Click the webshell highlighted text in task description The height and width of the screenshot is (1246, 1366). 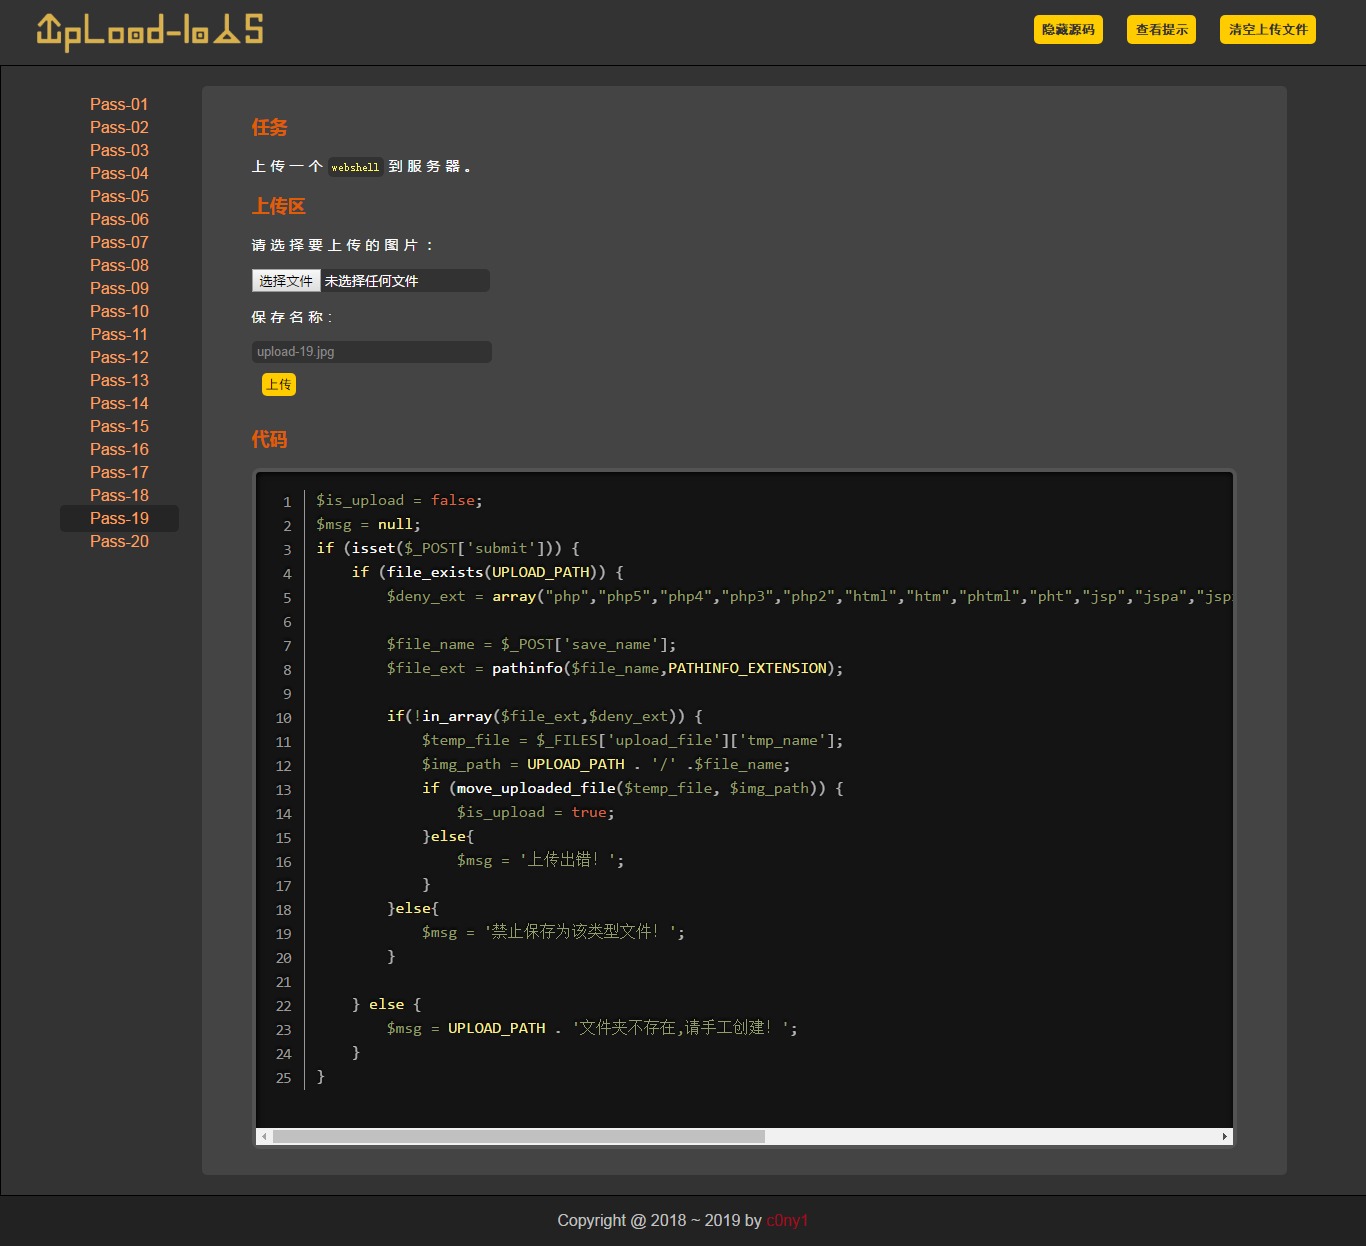355,167
